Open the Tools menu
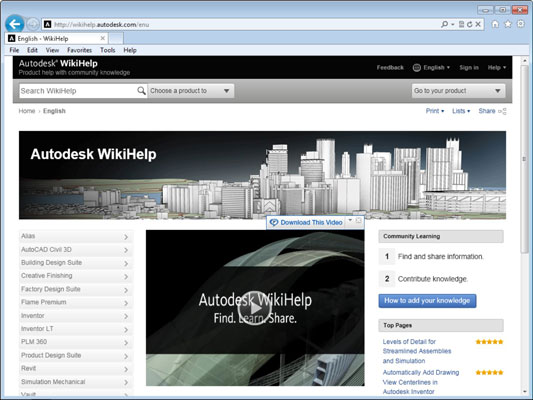 click(107, 50)
